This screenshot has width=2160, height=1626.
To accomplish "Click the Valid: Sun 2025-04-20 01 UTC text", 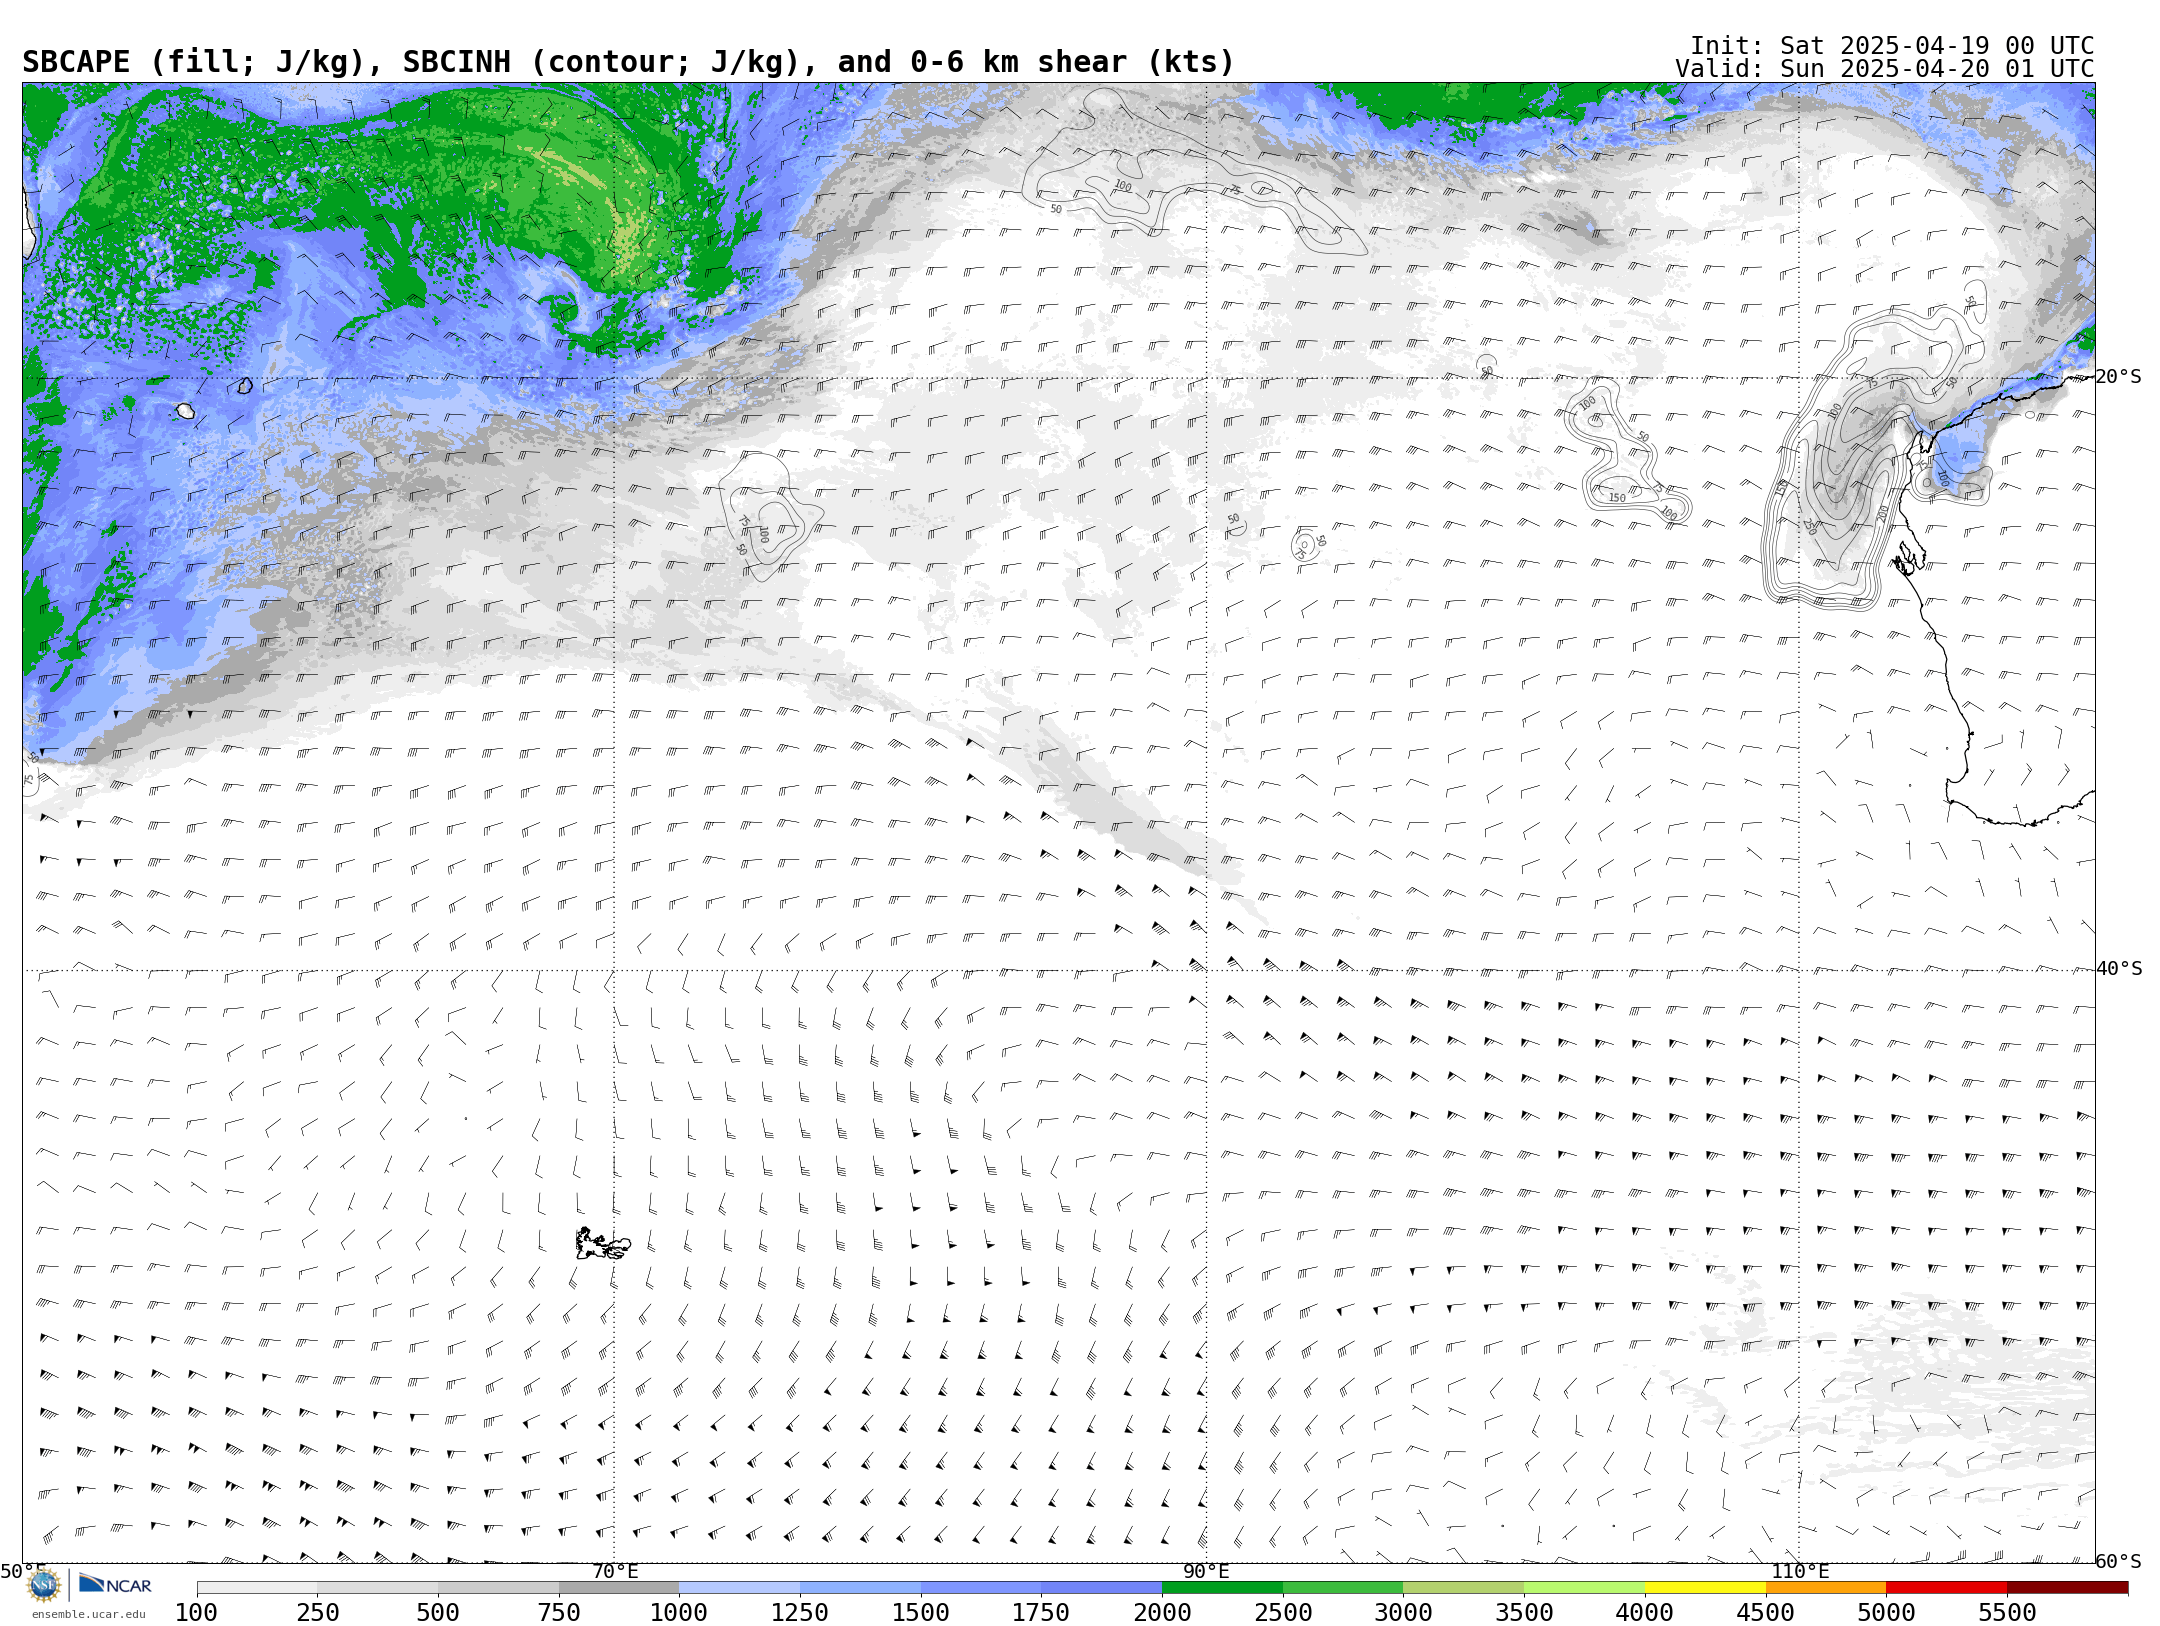I will pos(1884,69).
